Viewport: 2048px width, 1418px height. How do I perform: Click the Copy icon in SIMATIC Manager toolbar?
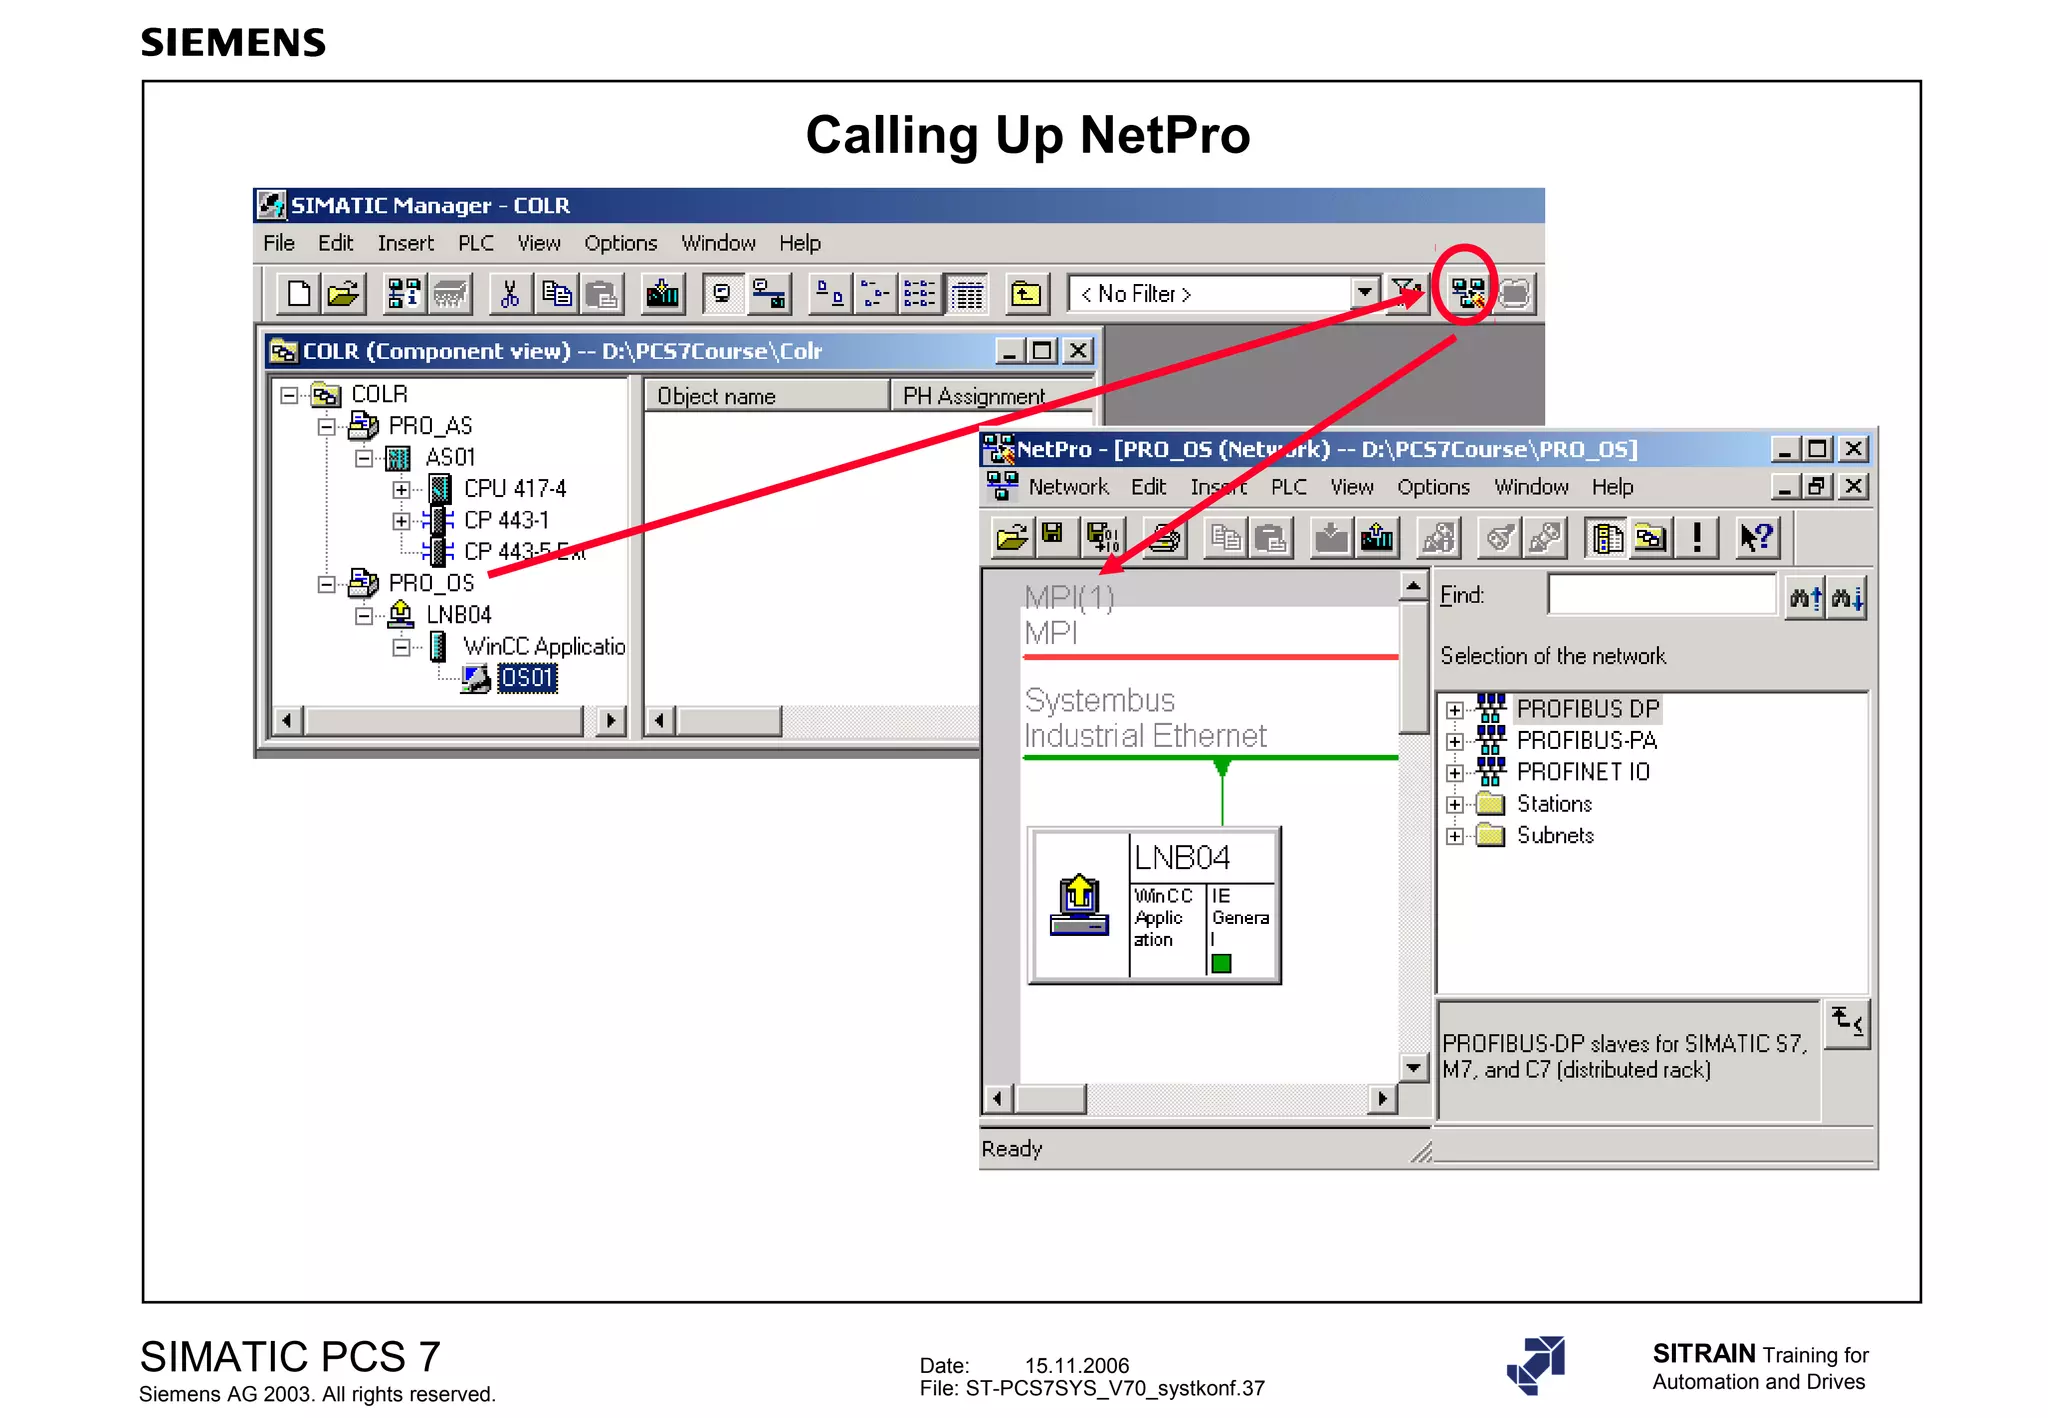[x=556, y=294]
